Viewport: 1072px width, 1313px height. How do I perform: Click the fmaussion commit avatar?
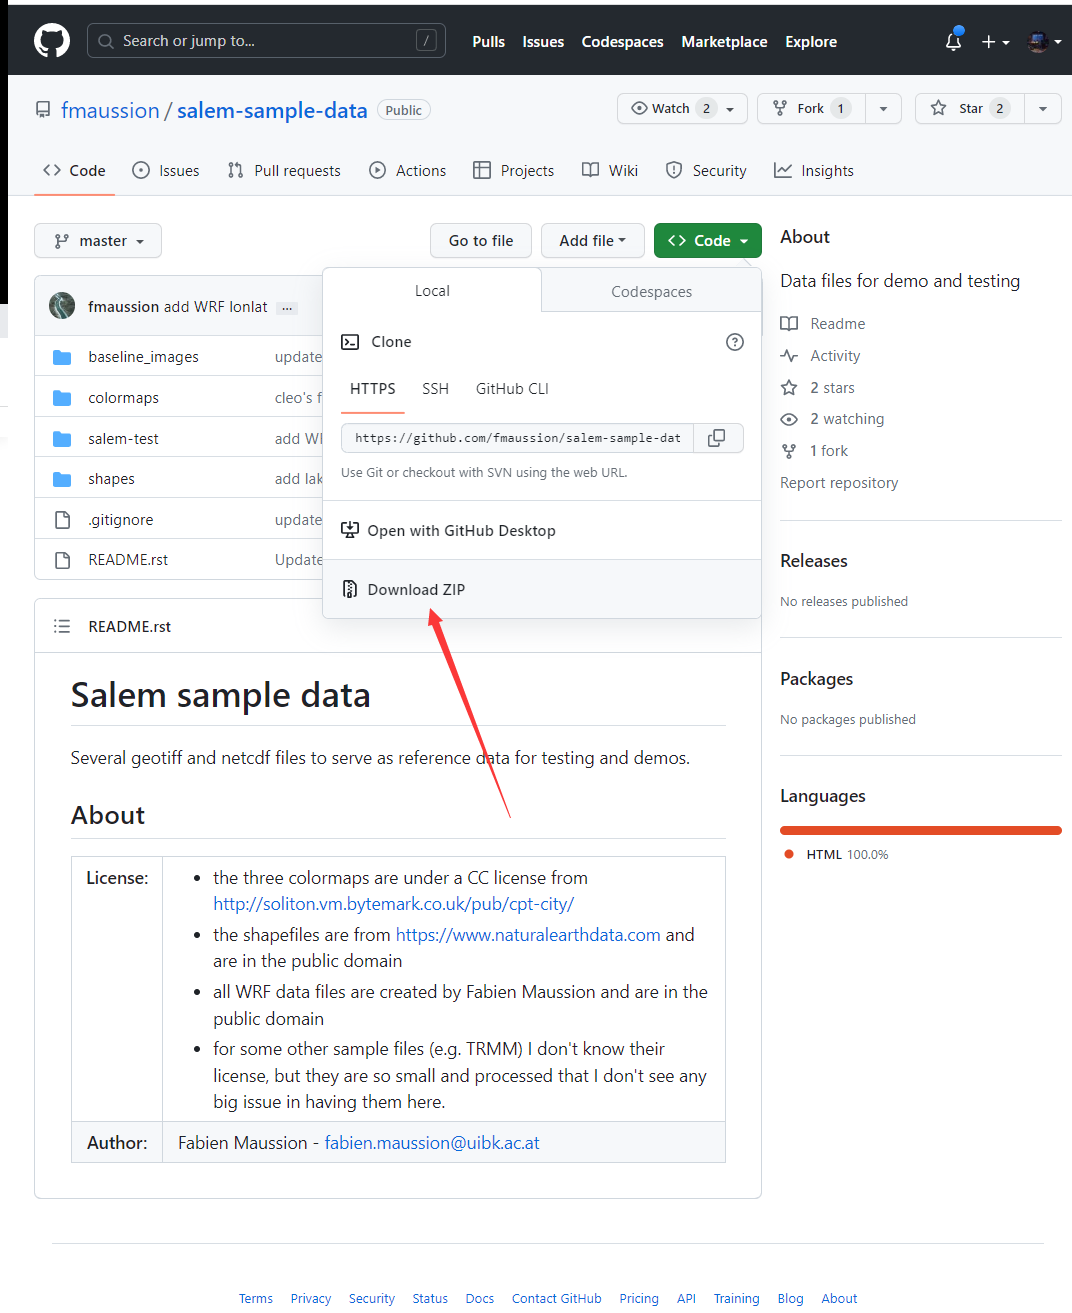pyautogui.click(x=62, y=306)
